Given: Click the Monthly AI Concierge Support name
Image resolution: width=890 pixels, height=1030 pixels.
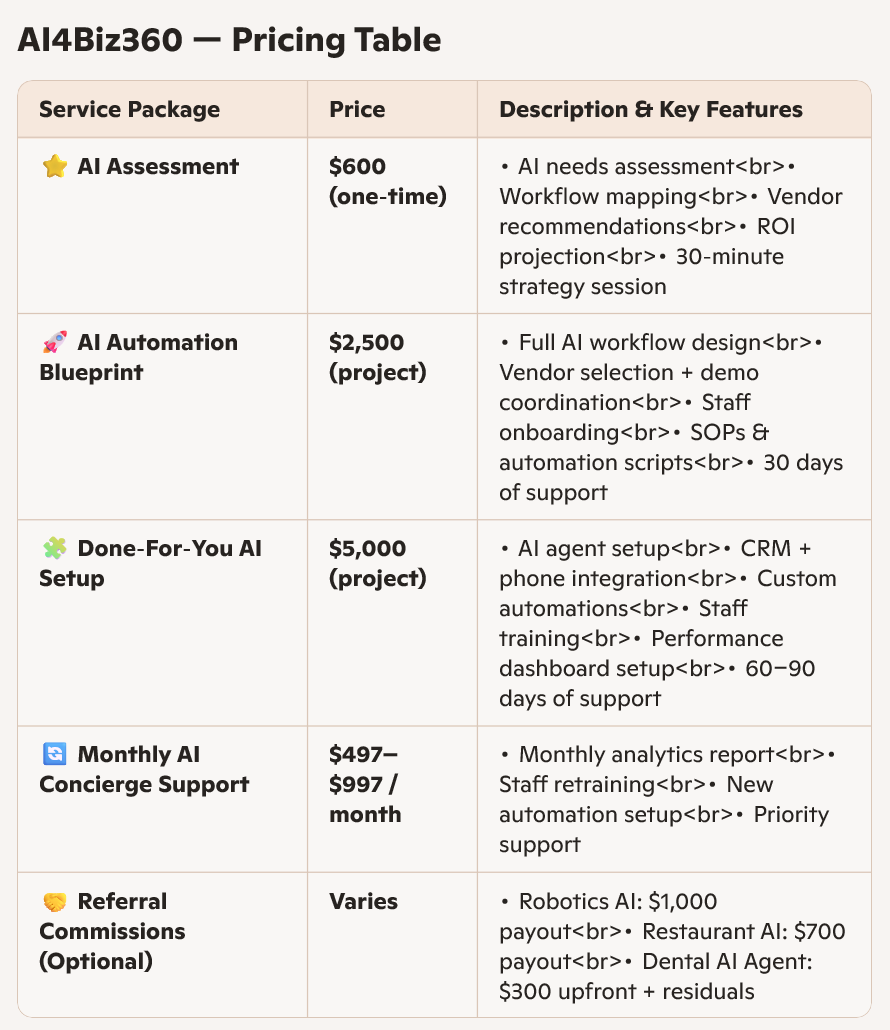Looking at the screenshot, I should coord(145,770).
